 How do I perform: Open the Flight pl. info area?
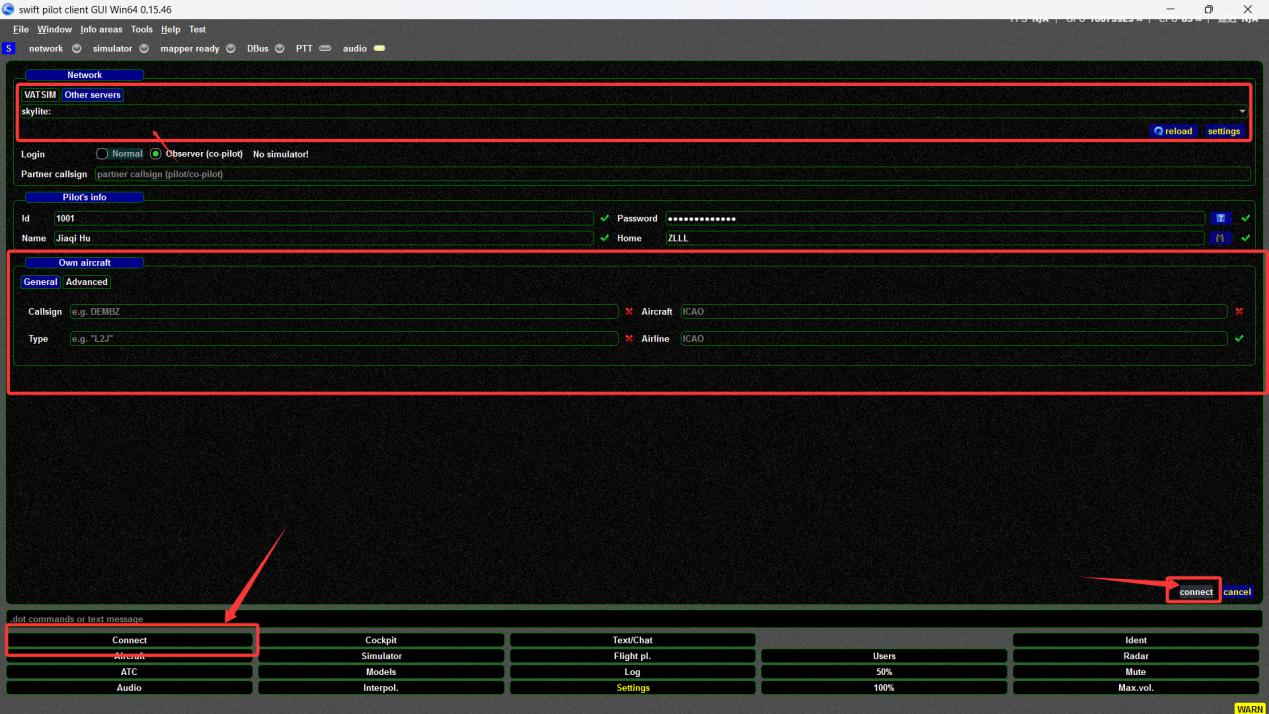click(632, 656)
